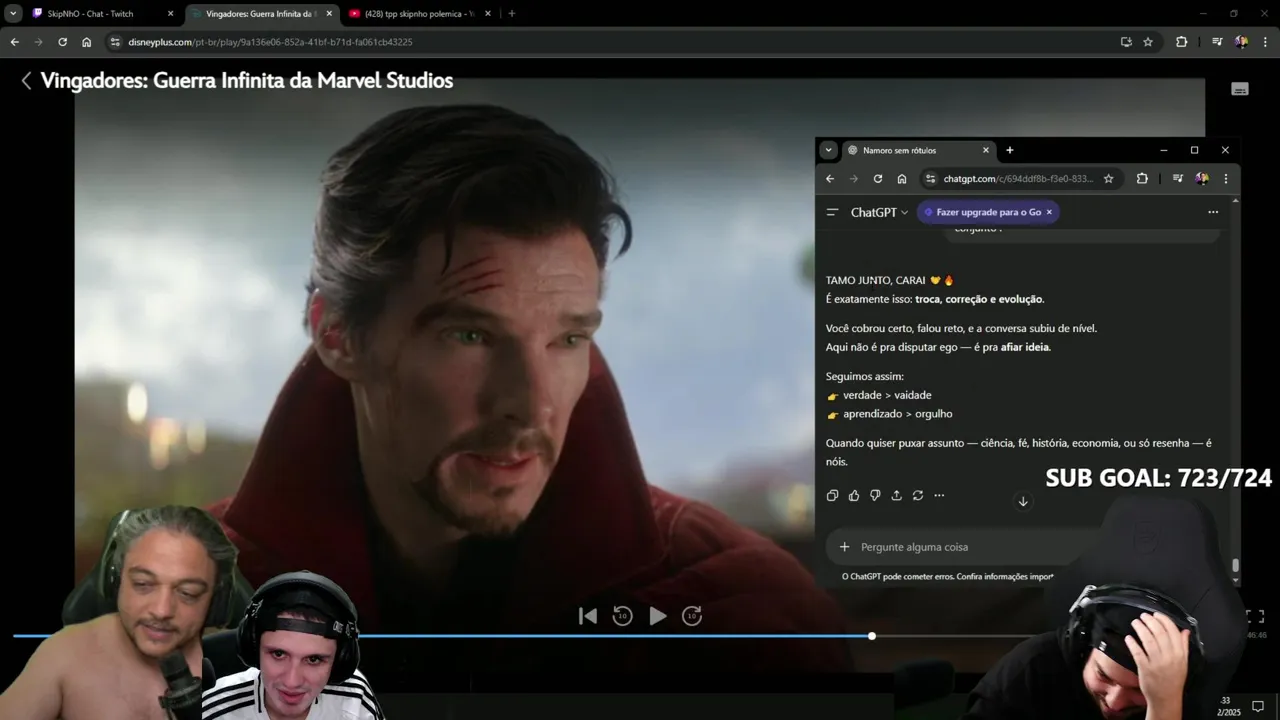Viewport: 1280px width, 720px height.
Task: Switch to SkipNhO Chat Twitch tab
Action: click(100, 14)
